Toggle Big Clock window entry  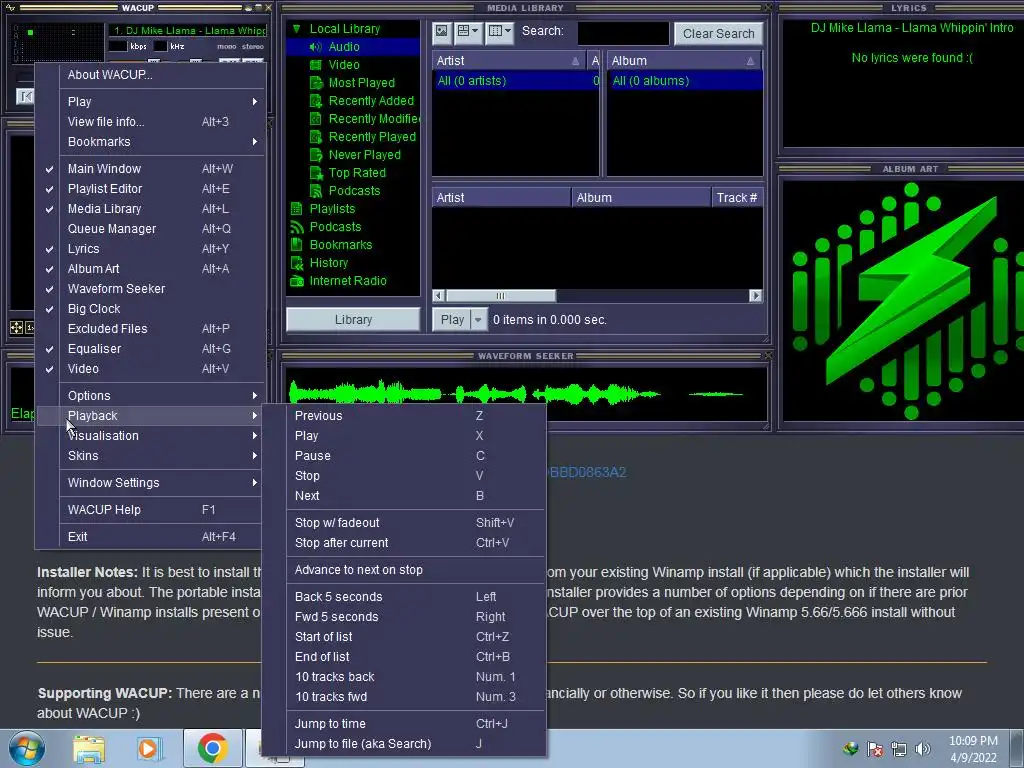click(151, 309)
